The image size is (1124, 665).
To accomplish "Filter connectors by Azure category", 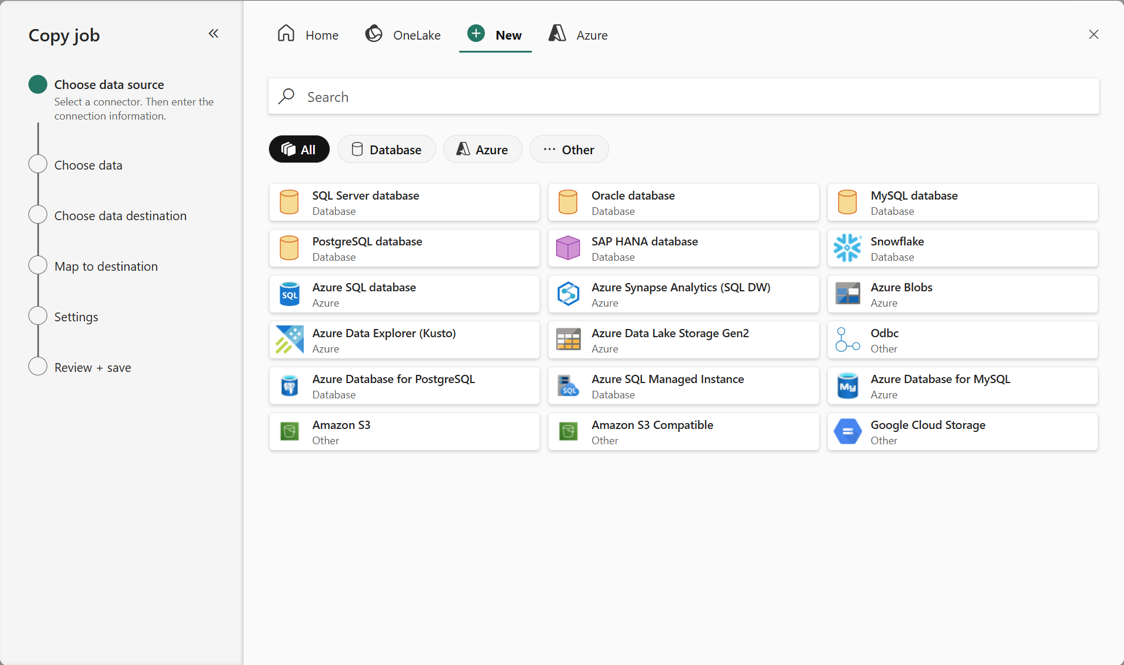I will pyautogui.click(x=482, y=149).
